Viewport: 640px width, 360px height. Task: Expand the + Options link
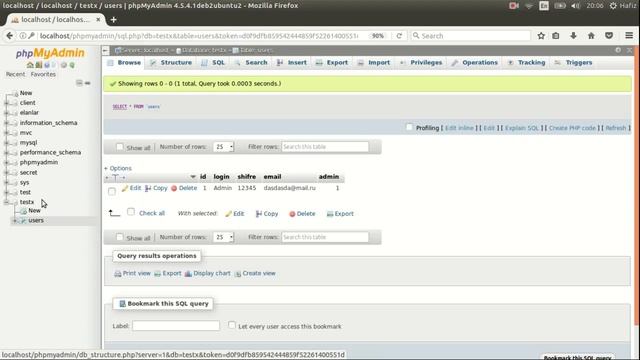coord(118,168)
